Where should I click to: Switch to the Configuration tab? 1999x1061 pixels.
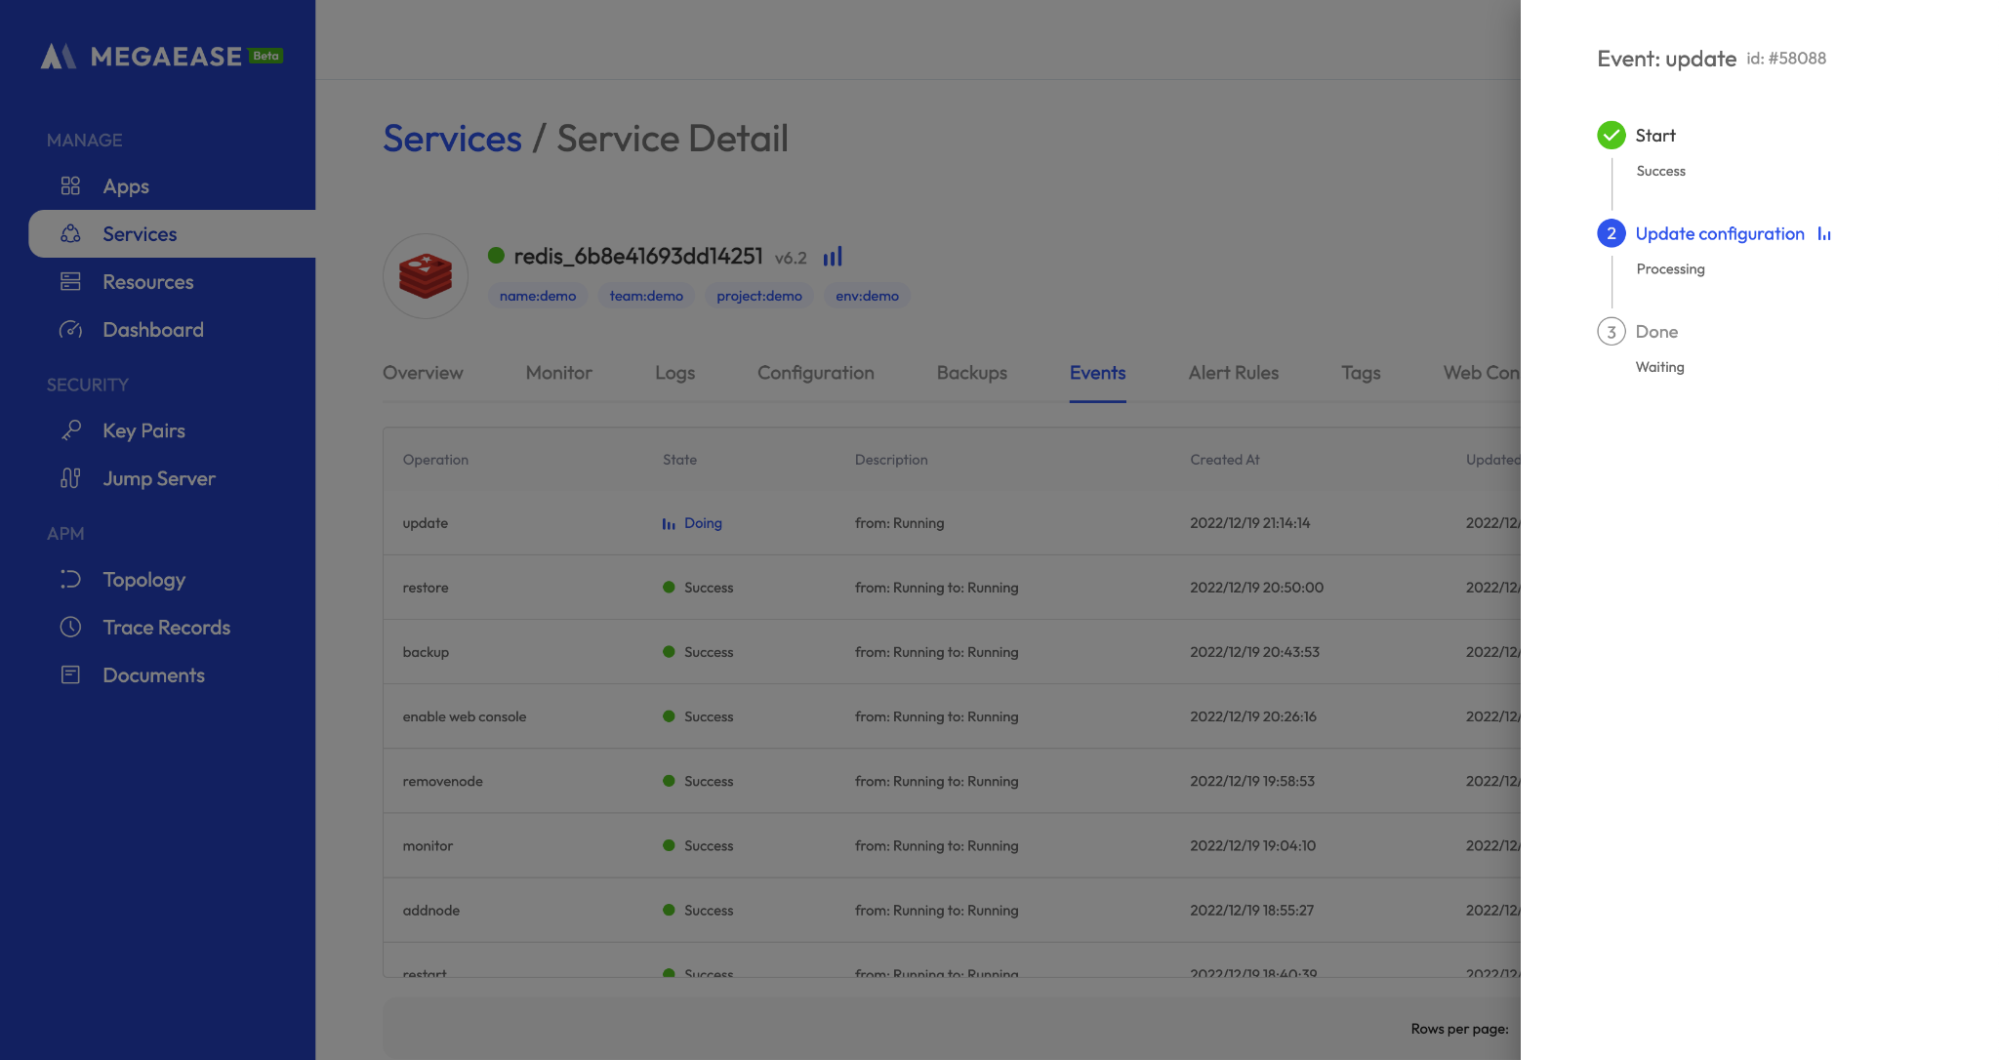815,373
